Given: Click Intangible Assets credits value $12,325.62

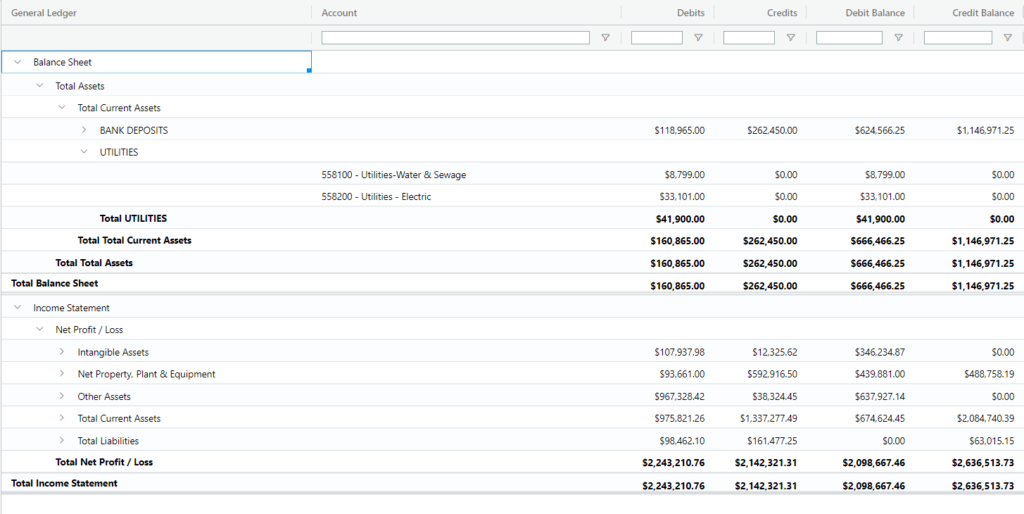Looking at the screenshot, I should tap(775, 353).
